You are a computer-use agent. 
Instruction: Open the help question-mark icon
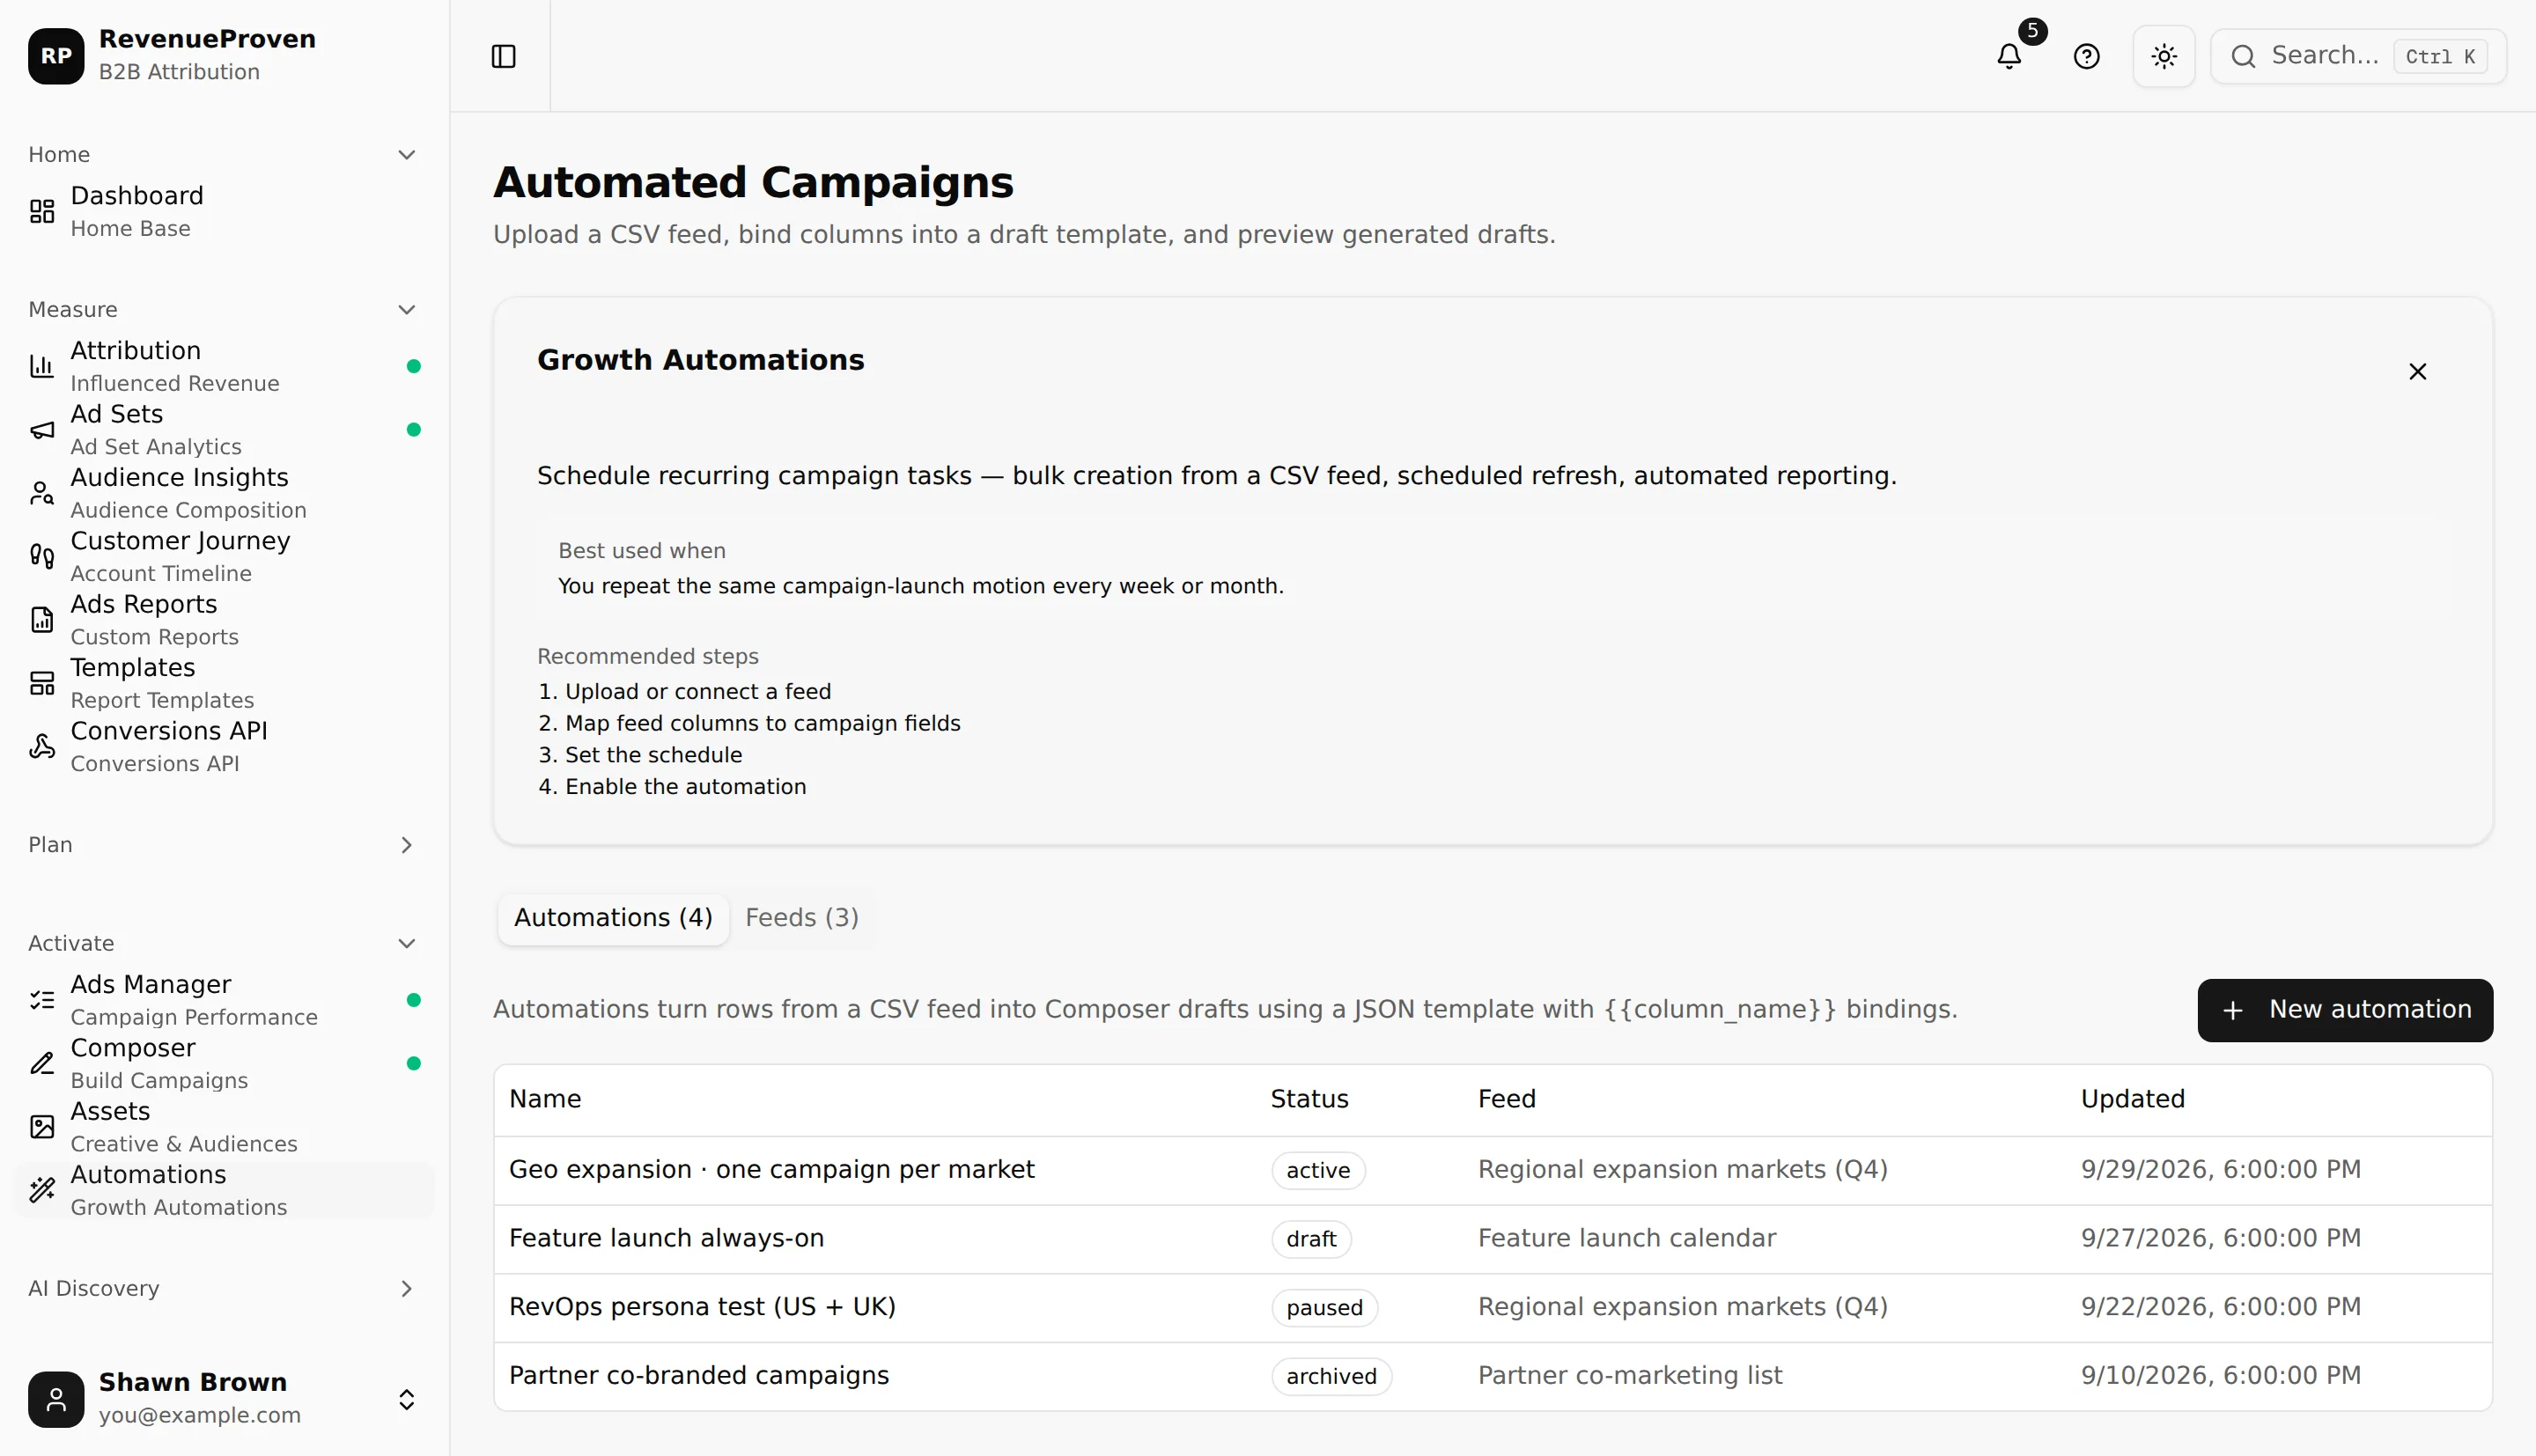[2087, 56]
